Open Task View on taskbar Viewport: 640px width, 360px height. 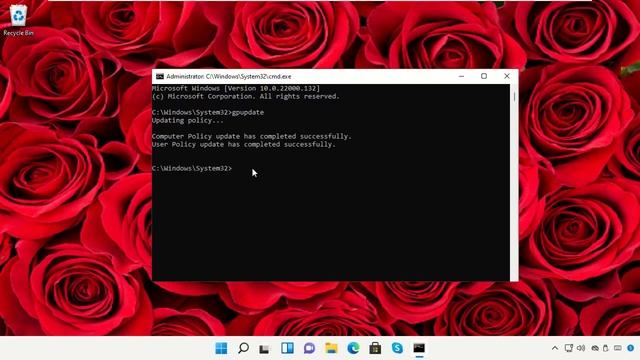coord(264,349)
